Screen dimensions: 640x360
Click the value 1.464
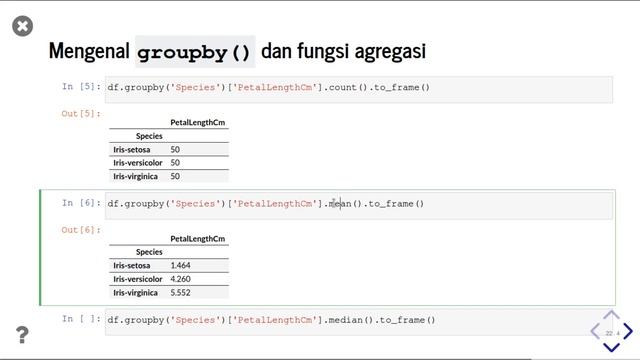[x=180, y=266]
